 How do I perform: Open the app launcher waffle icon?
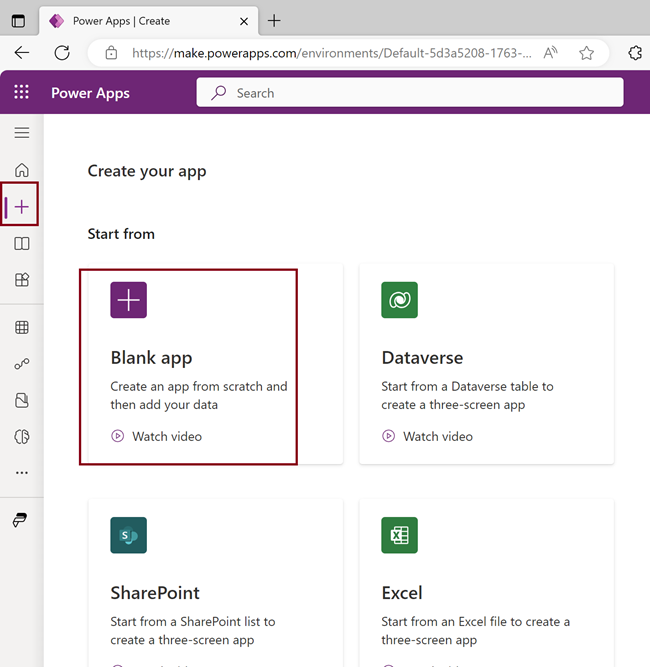point(21,92)
